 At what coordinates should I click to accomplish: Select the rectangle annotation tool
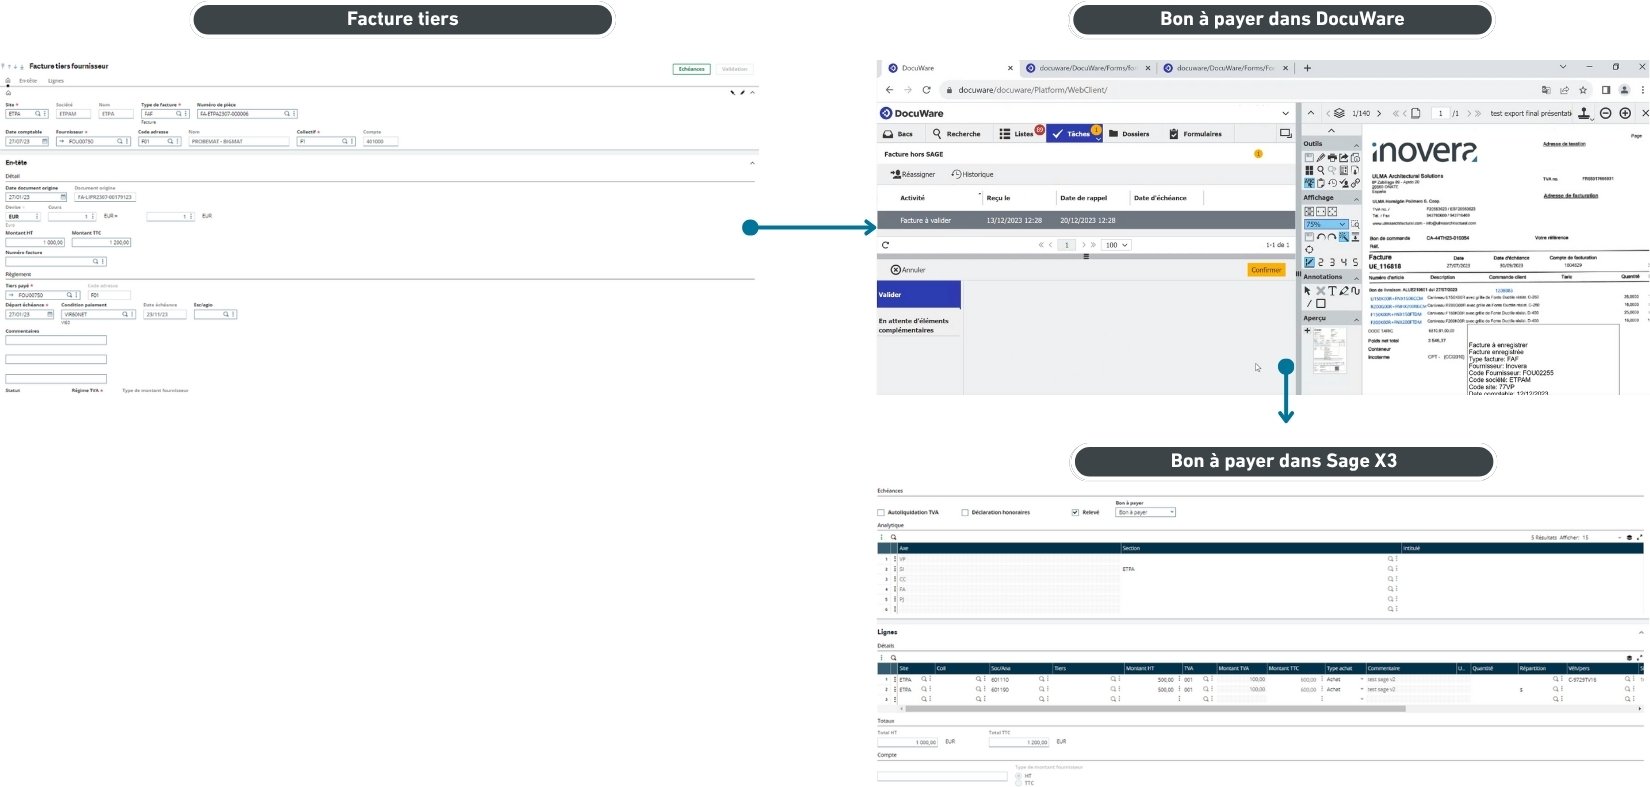1321,303
